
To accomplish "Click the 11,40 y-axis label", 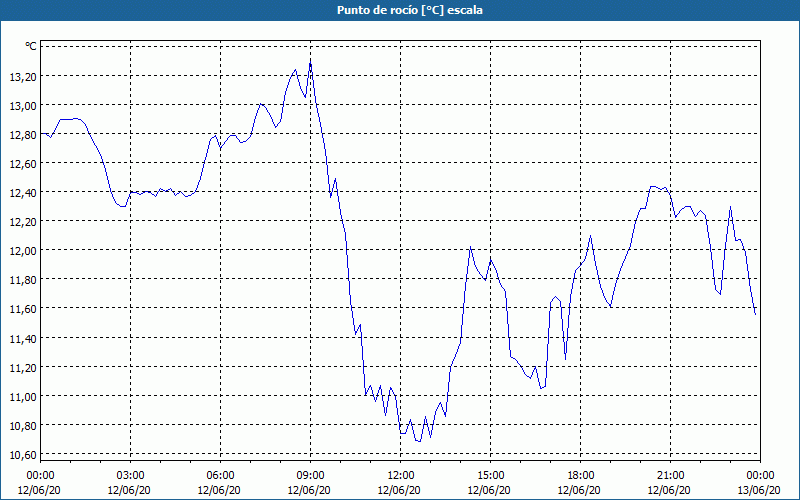I will click(x=23, y=338).
